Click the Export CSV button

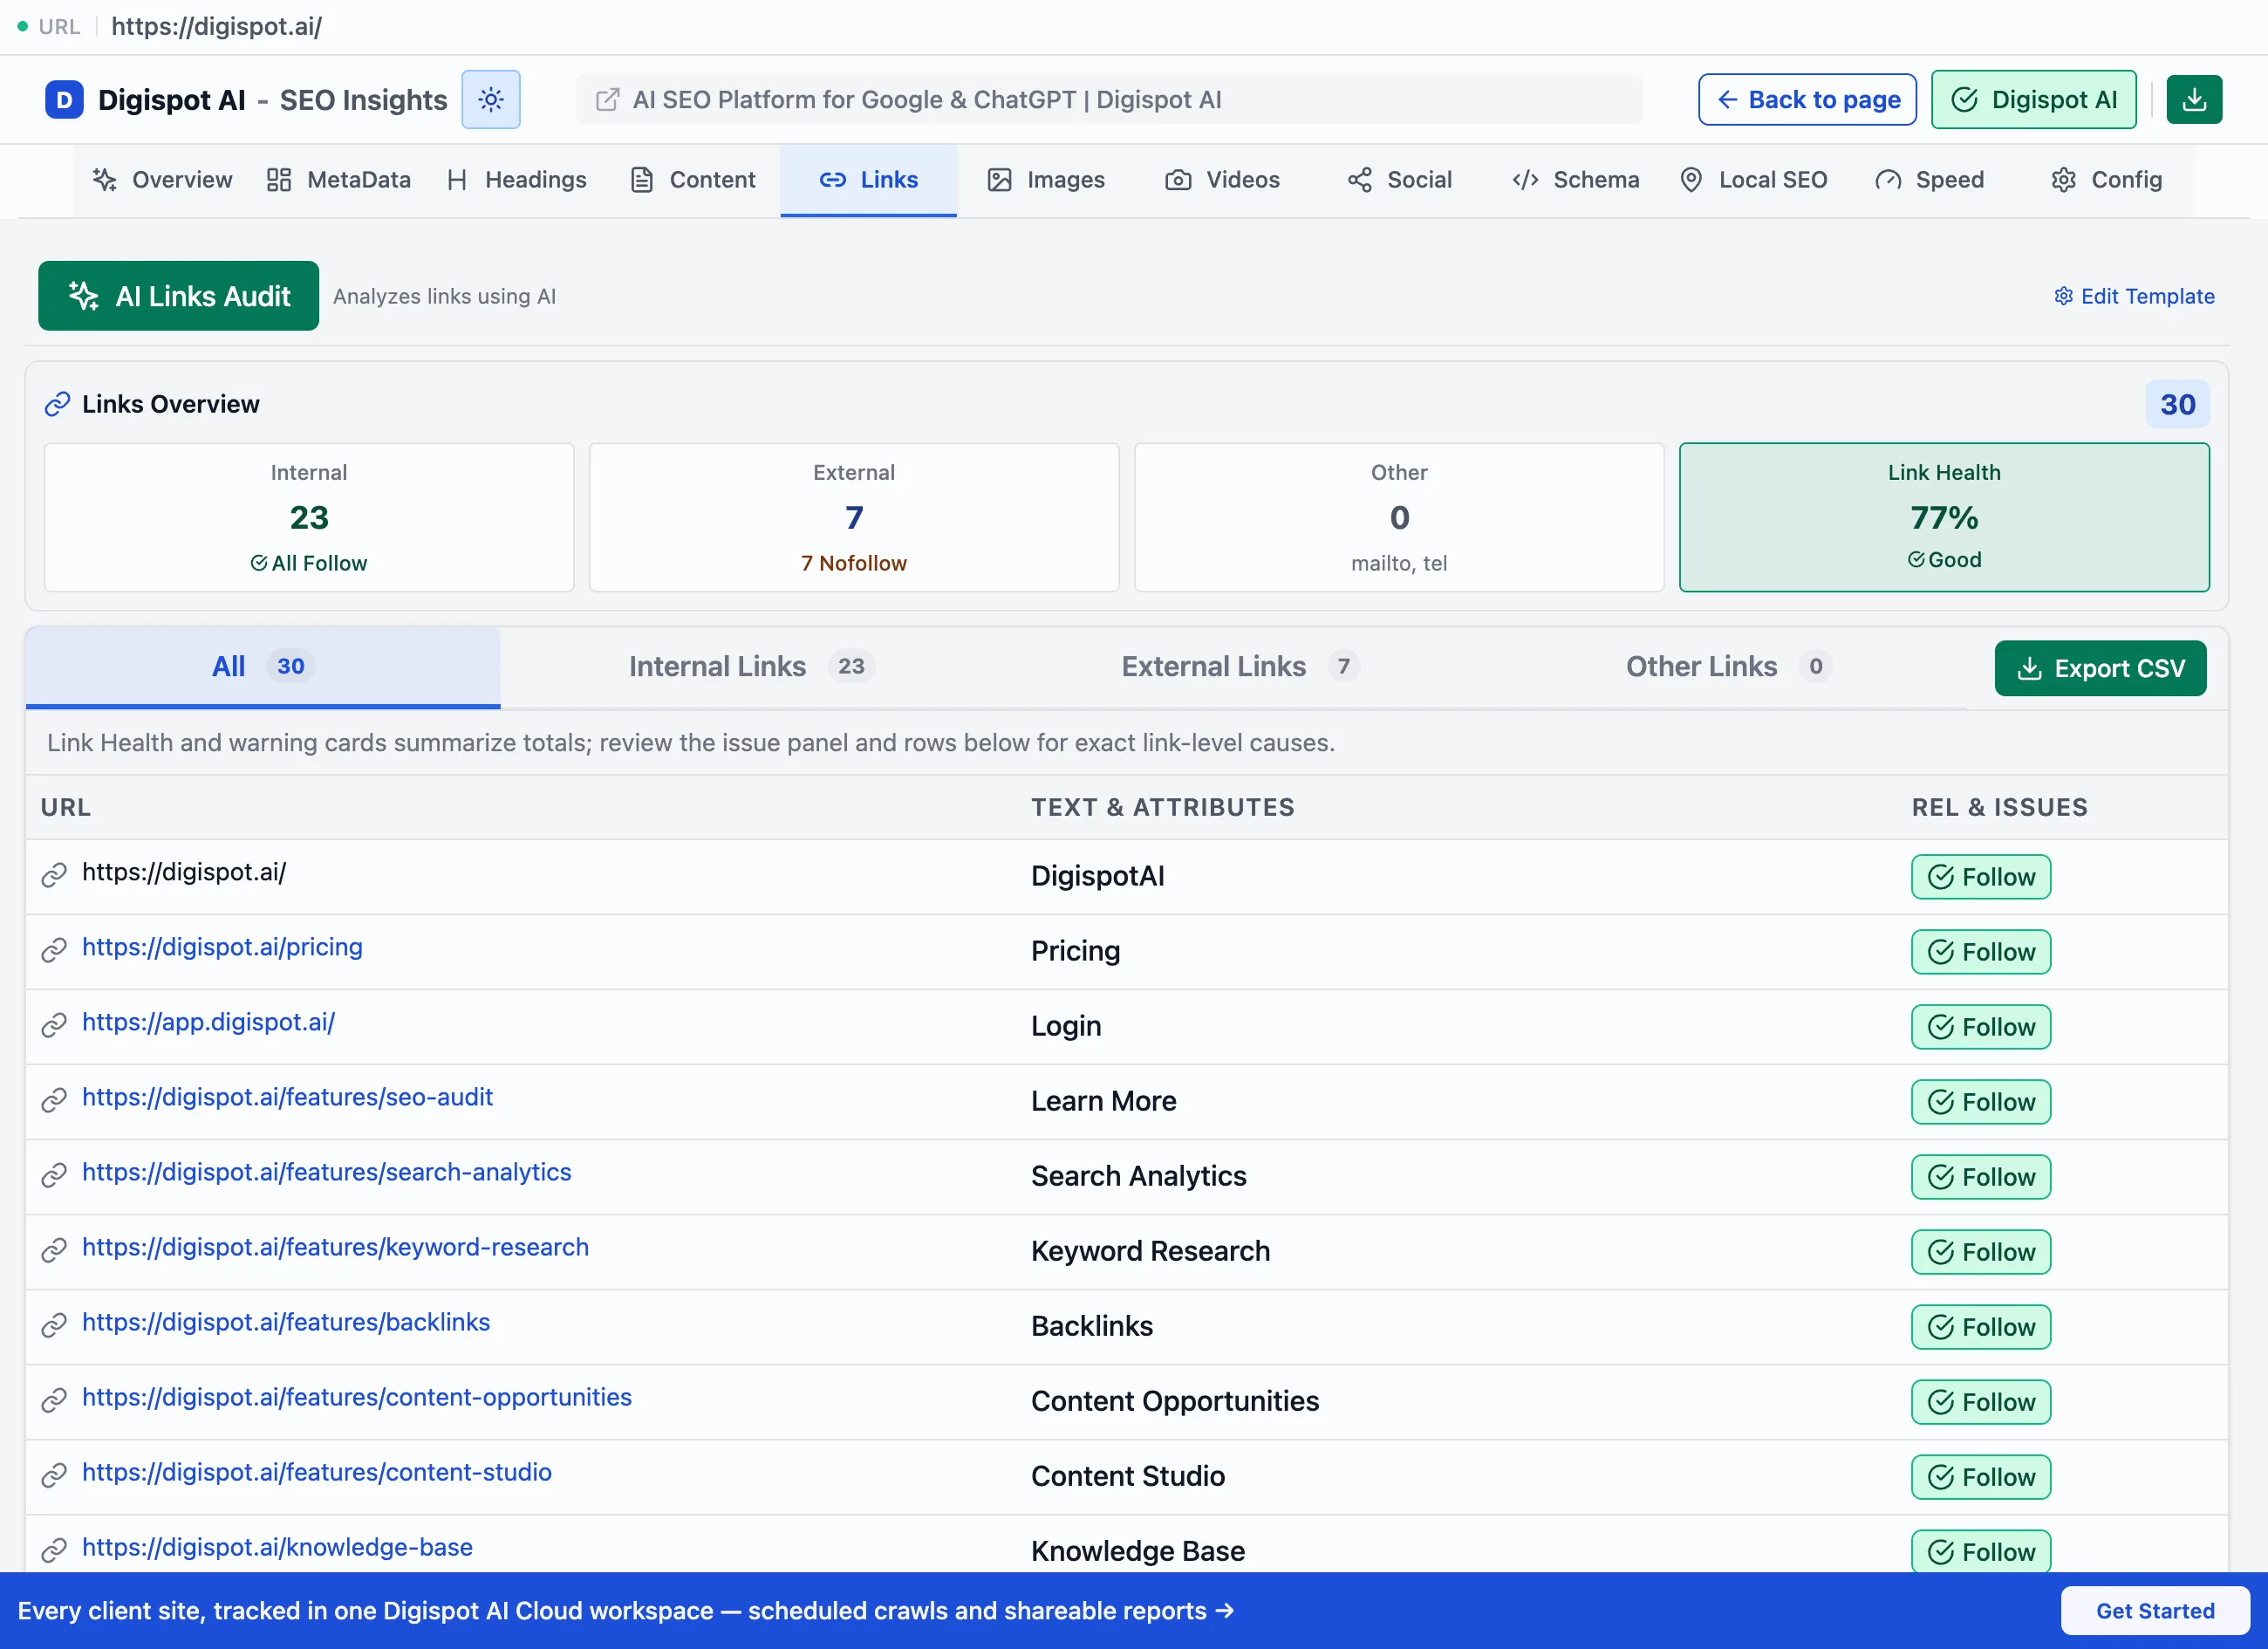tap(2100, 668)
